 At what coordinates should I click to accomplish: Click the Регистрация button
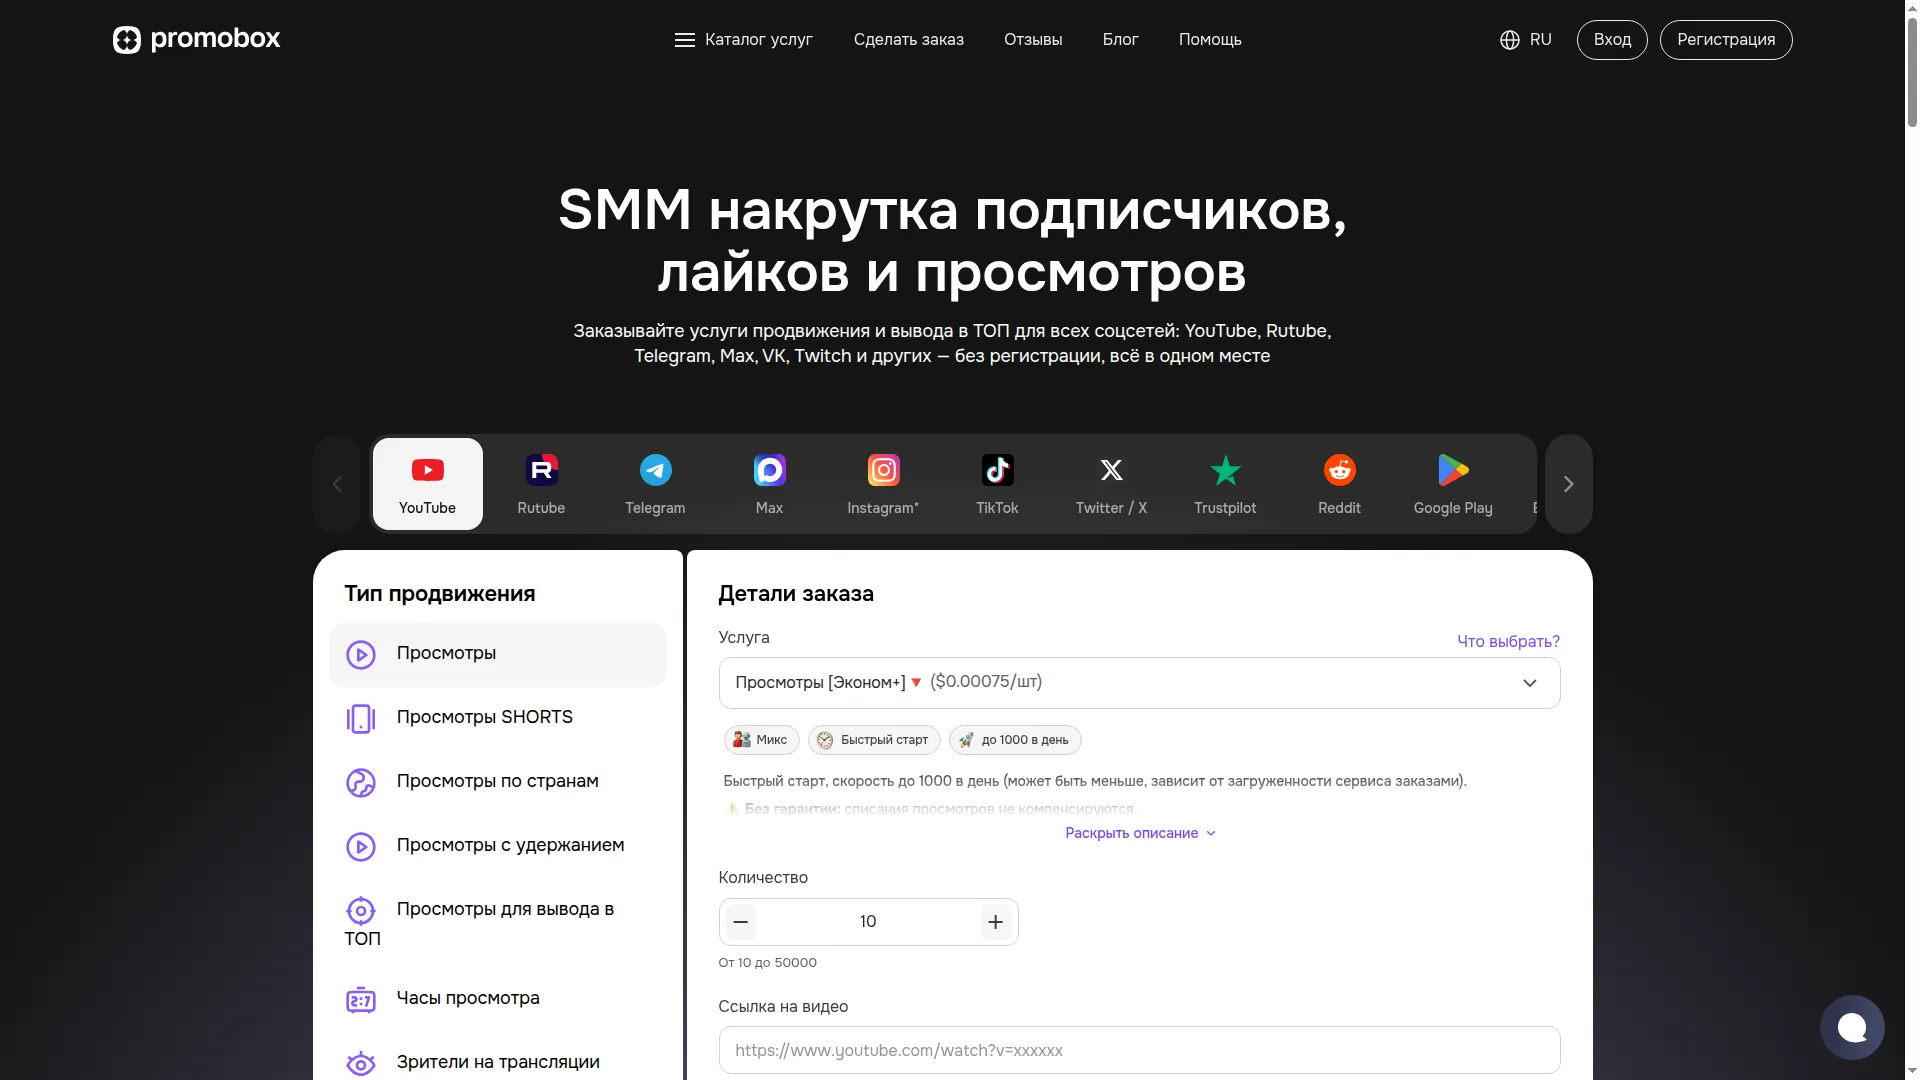coord(1726,40)
